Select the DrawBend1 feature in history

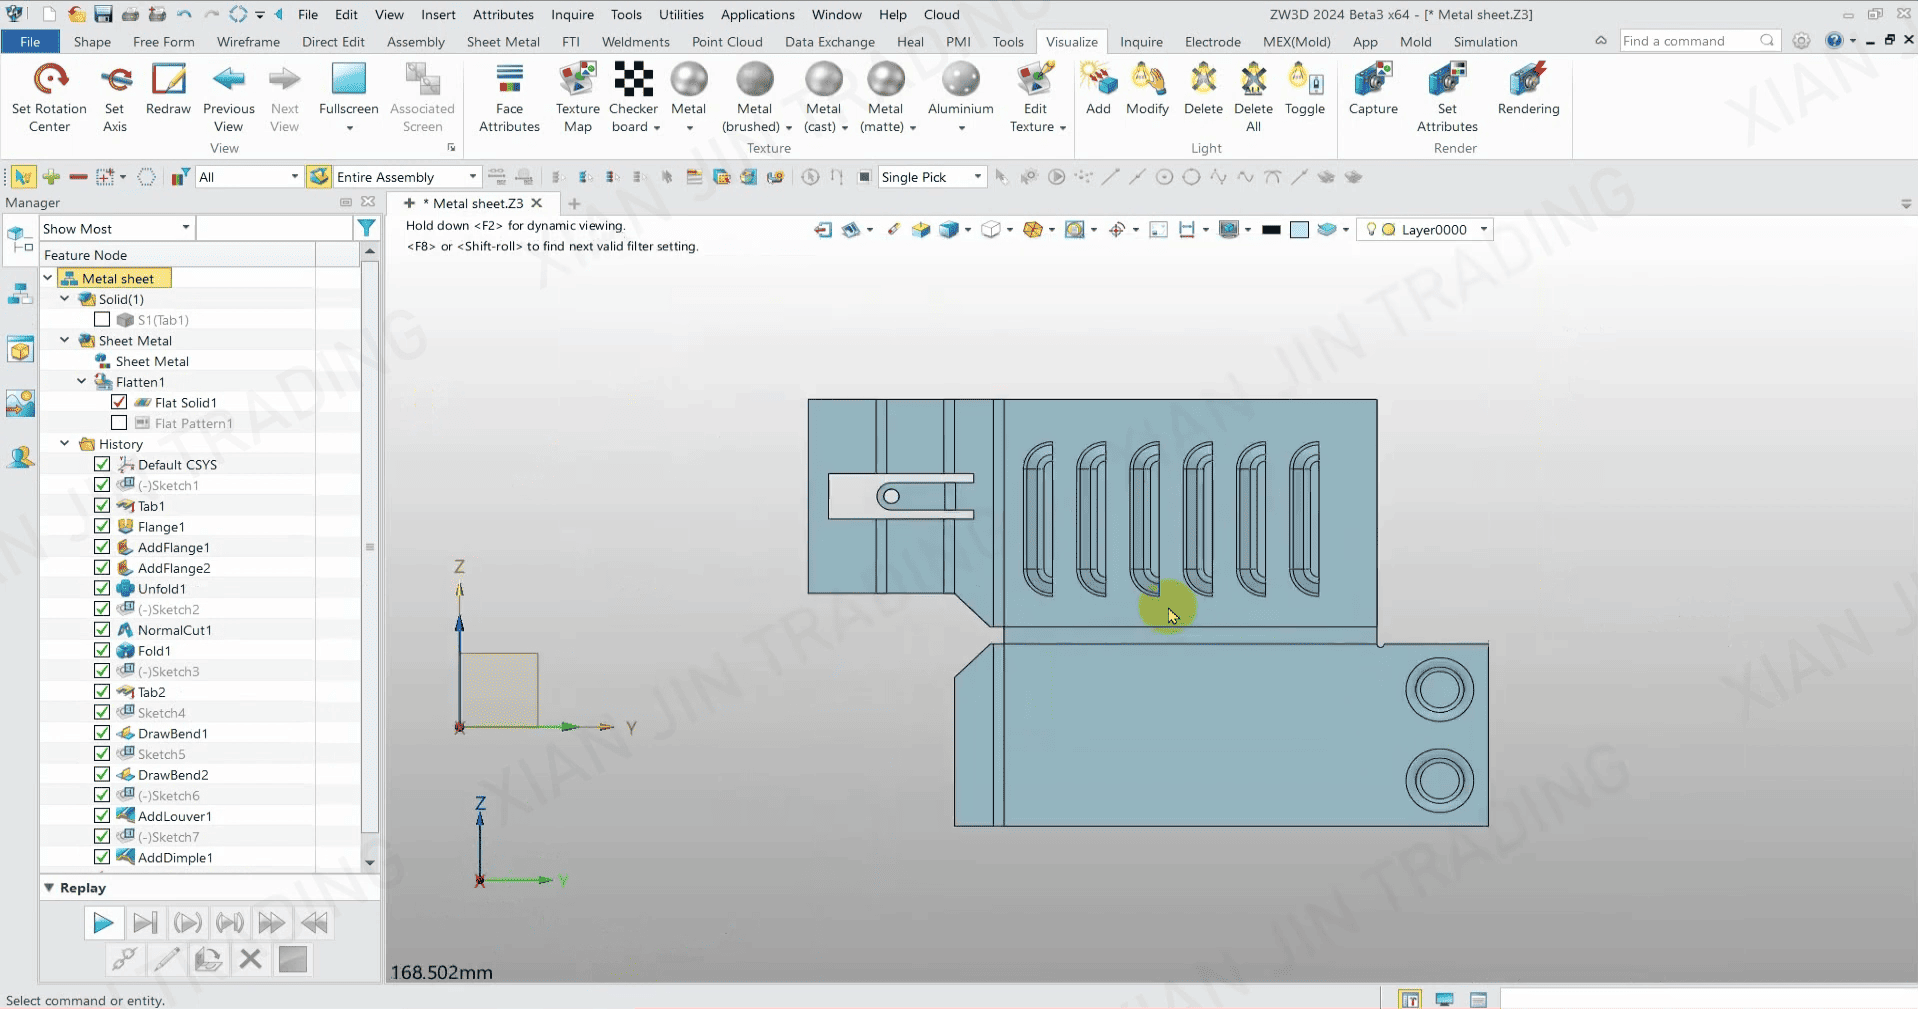[x=173, y=734]
